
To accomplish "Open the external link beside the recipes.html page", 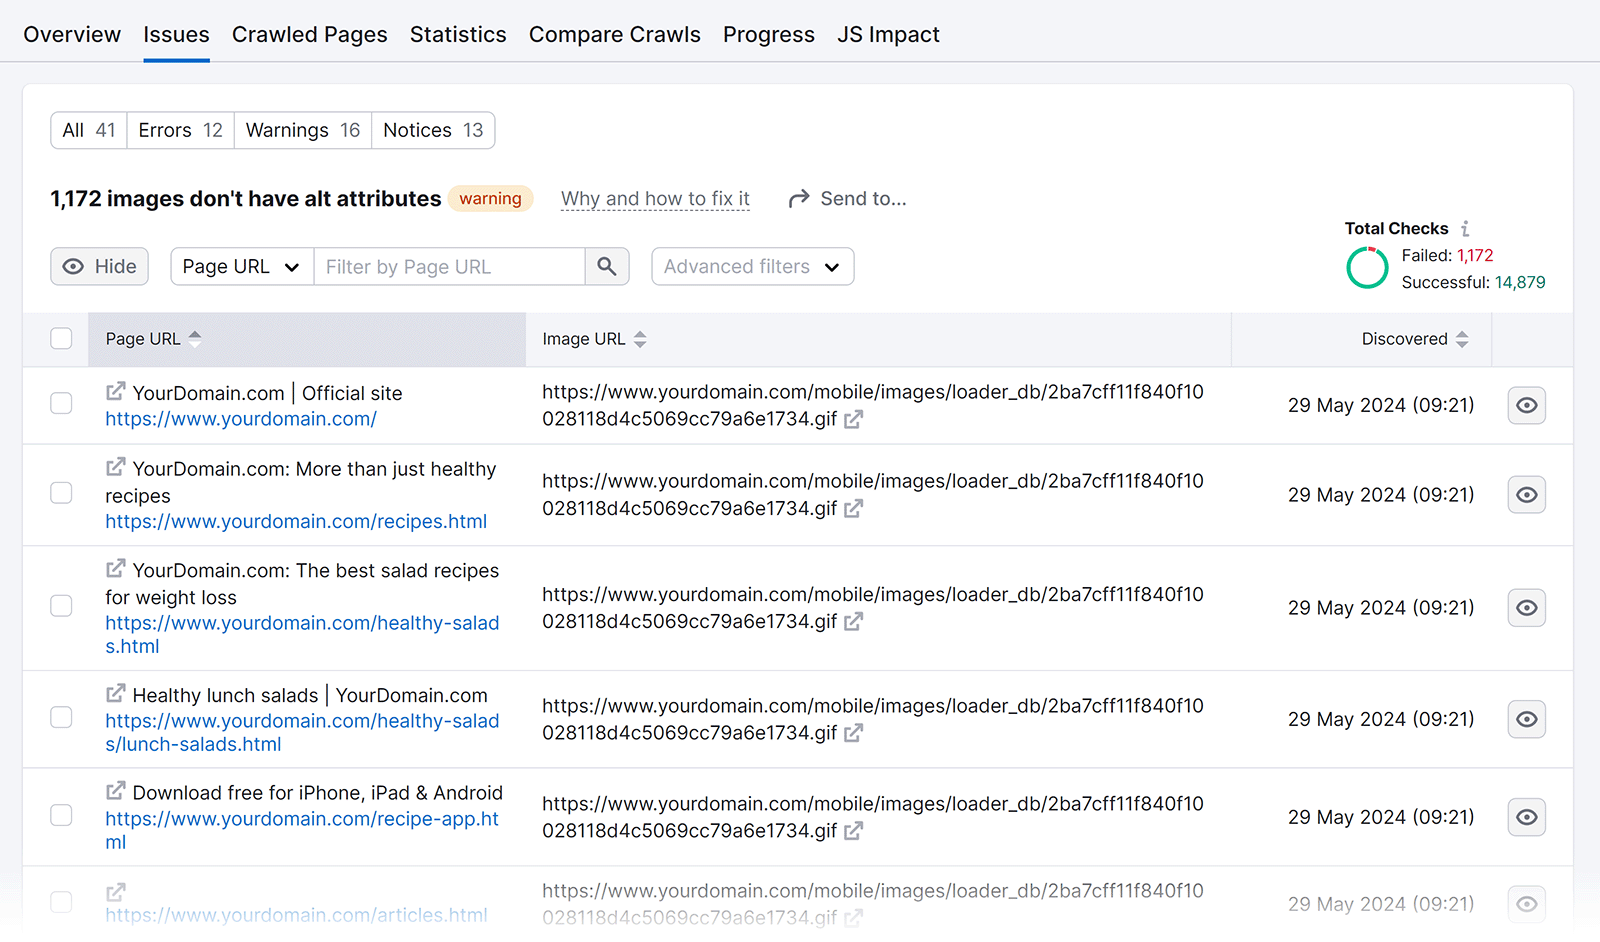I will [115, 467].
